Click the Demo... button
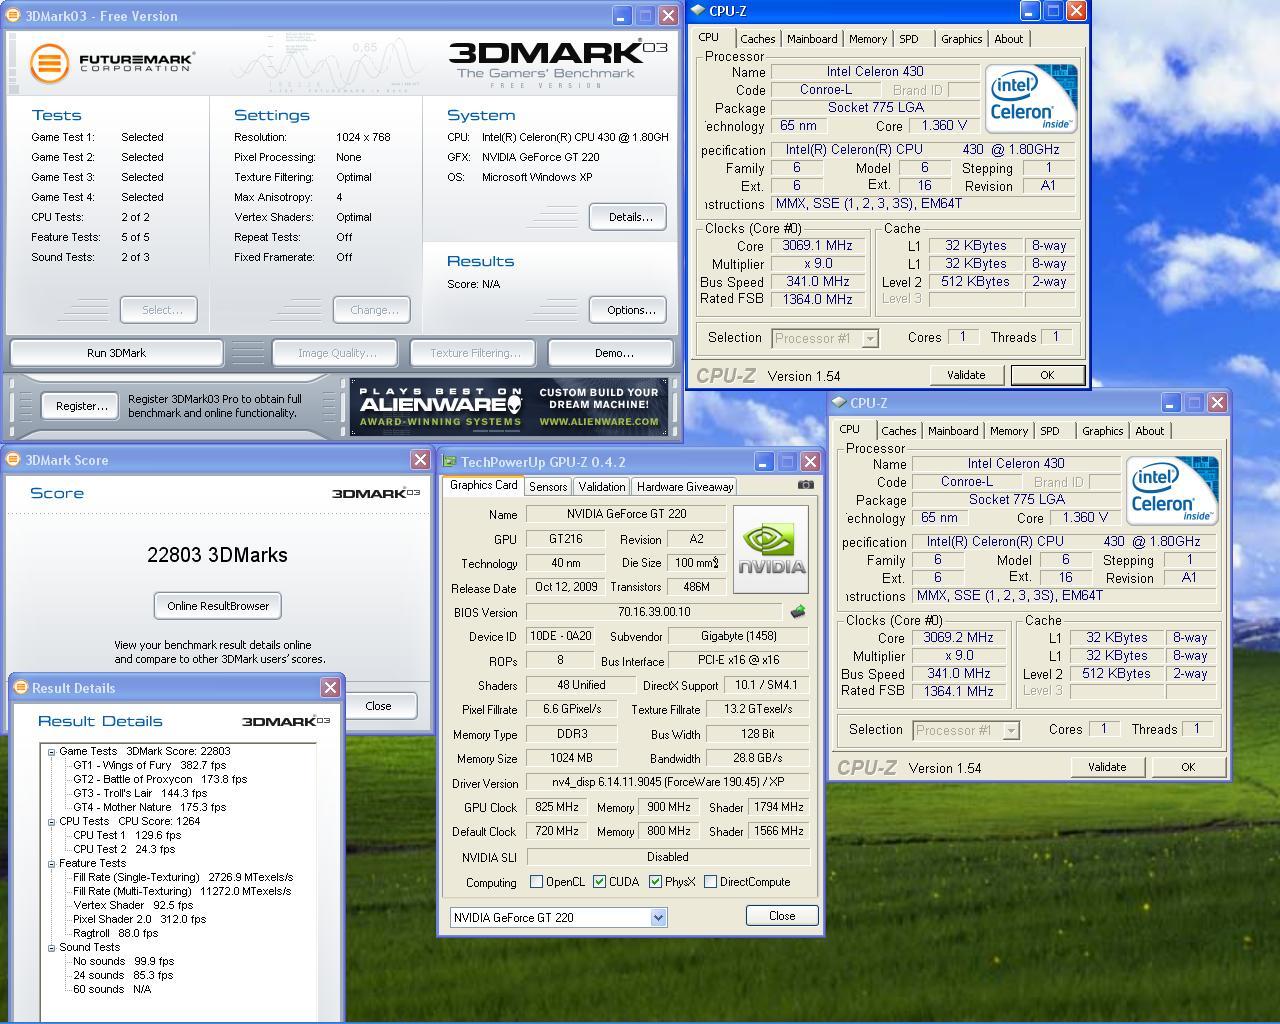This screenshot has height=1024, width=1280. point(613,353)
